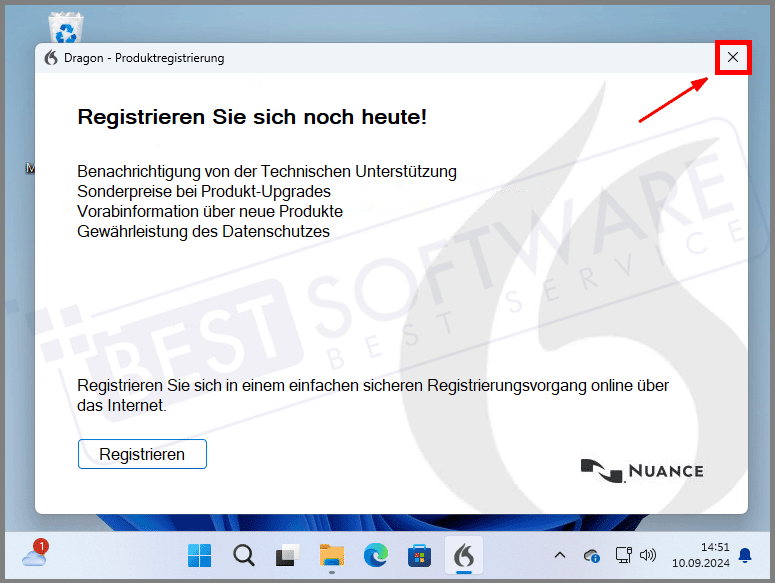Viewport: 775px width, 583px height.
Task: Click the Registrieren button
Action: pos(142,454)
